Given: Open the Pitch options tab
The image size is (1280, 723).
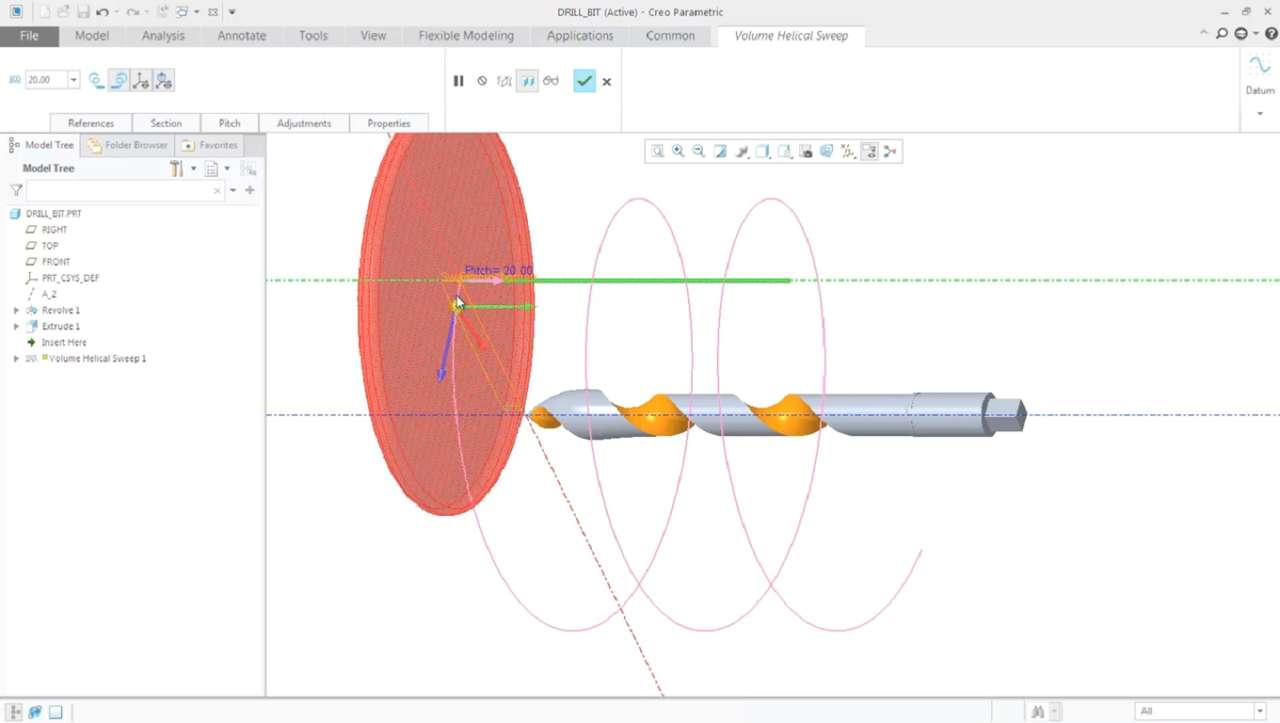Looking at the screenshot, I should click(229, 123).
